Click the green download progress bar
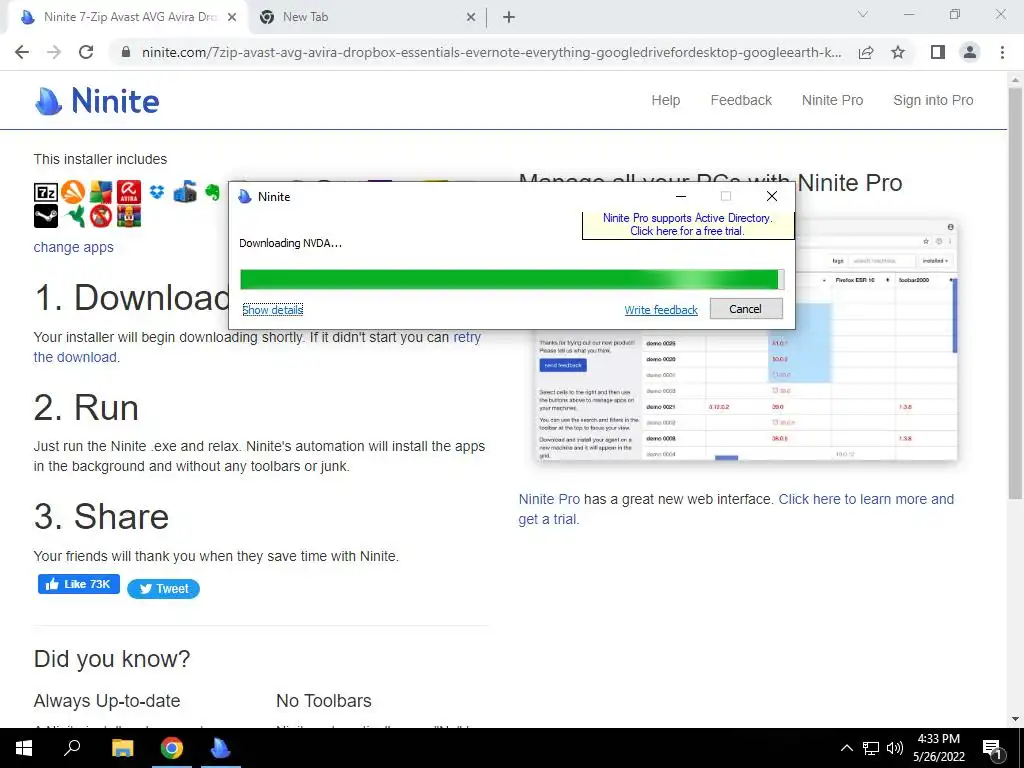1024x768 pixels. [512, 280]
